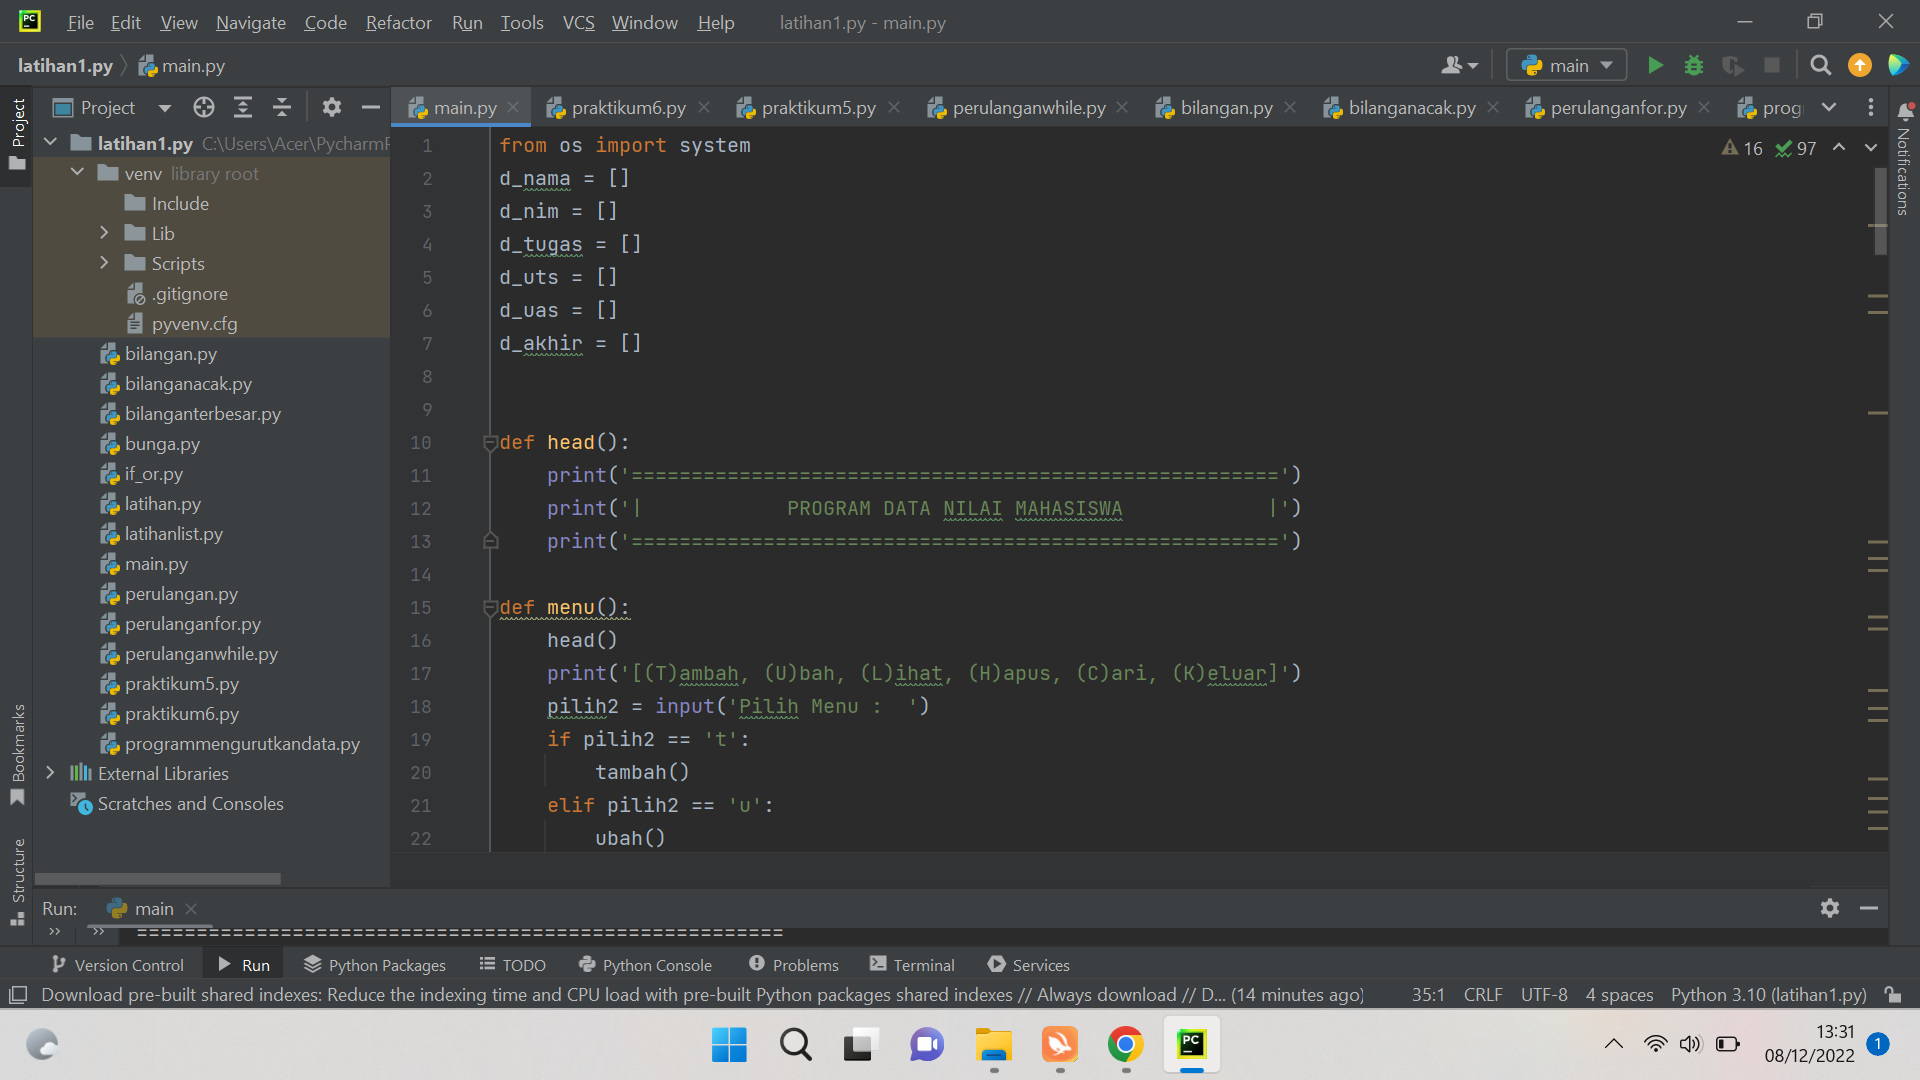Collapse all nodes in Project tree
The height and width of the screenshot is (1080, 1920).
coord(281,107)
